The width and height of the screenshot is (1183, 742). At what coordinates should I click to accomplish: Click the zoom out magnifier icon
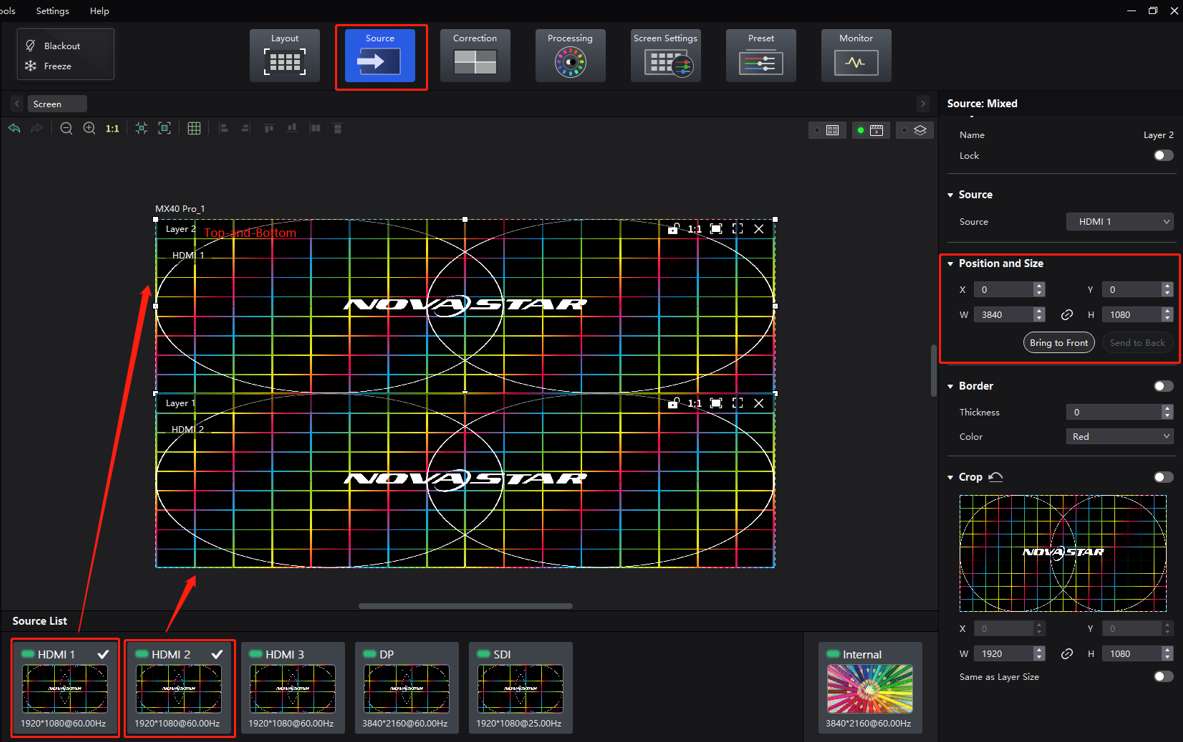tap(66, 128)
